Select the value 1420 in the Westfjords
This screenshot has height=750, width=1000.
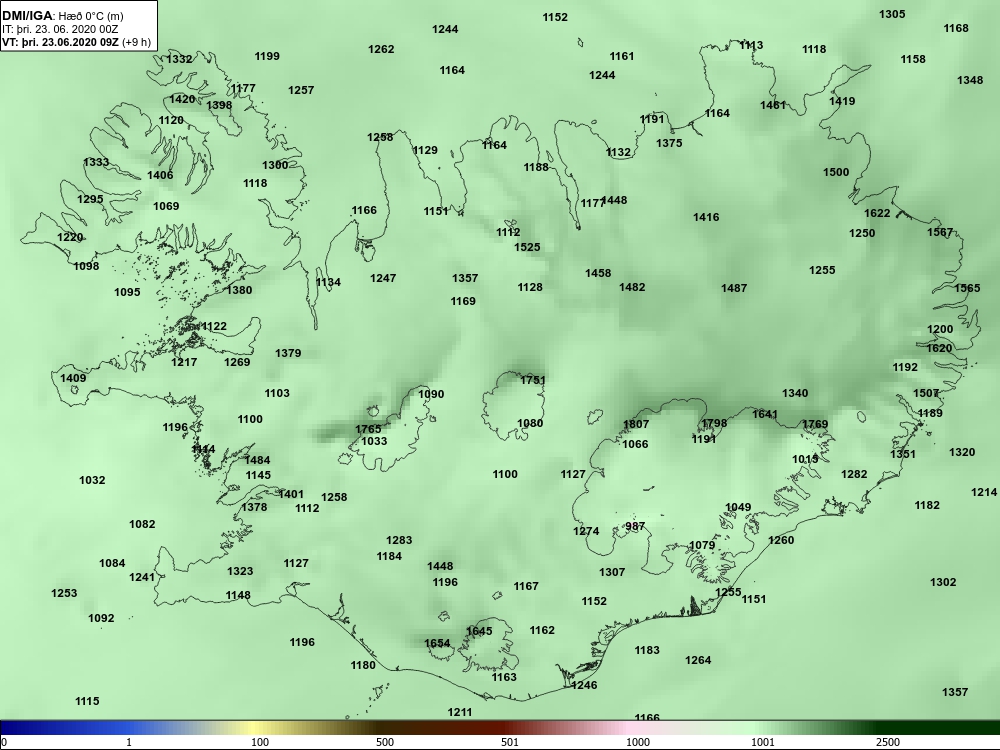pyautogui.click(x=182, y=99)
